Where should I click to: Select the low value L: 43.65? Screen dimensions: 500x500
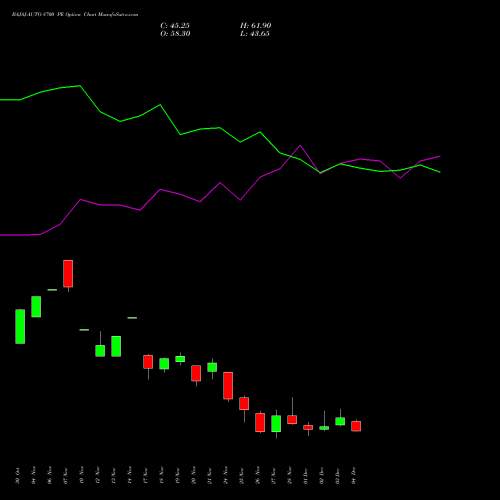tap(255, 34)
